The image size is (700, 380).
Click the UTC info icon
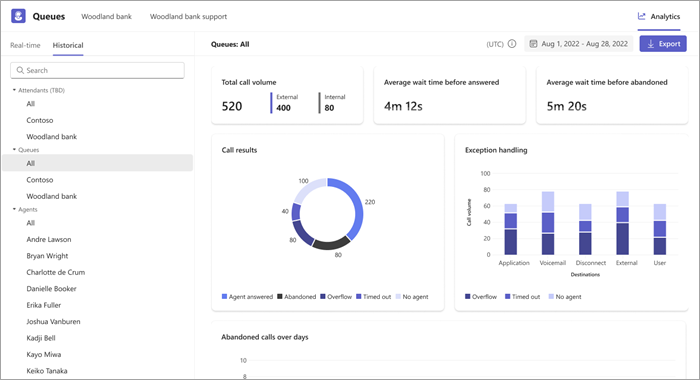click(x=512, y=44)
